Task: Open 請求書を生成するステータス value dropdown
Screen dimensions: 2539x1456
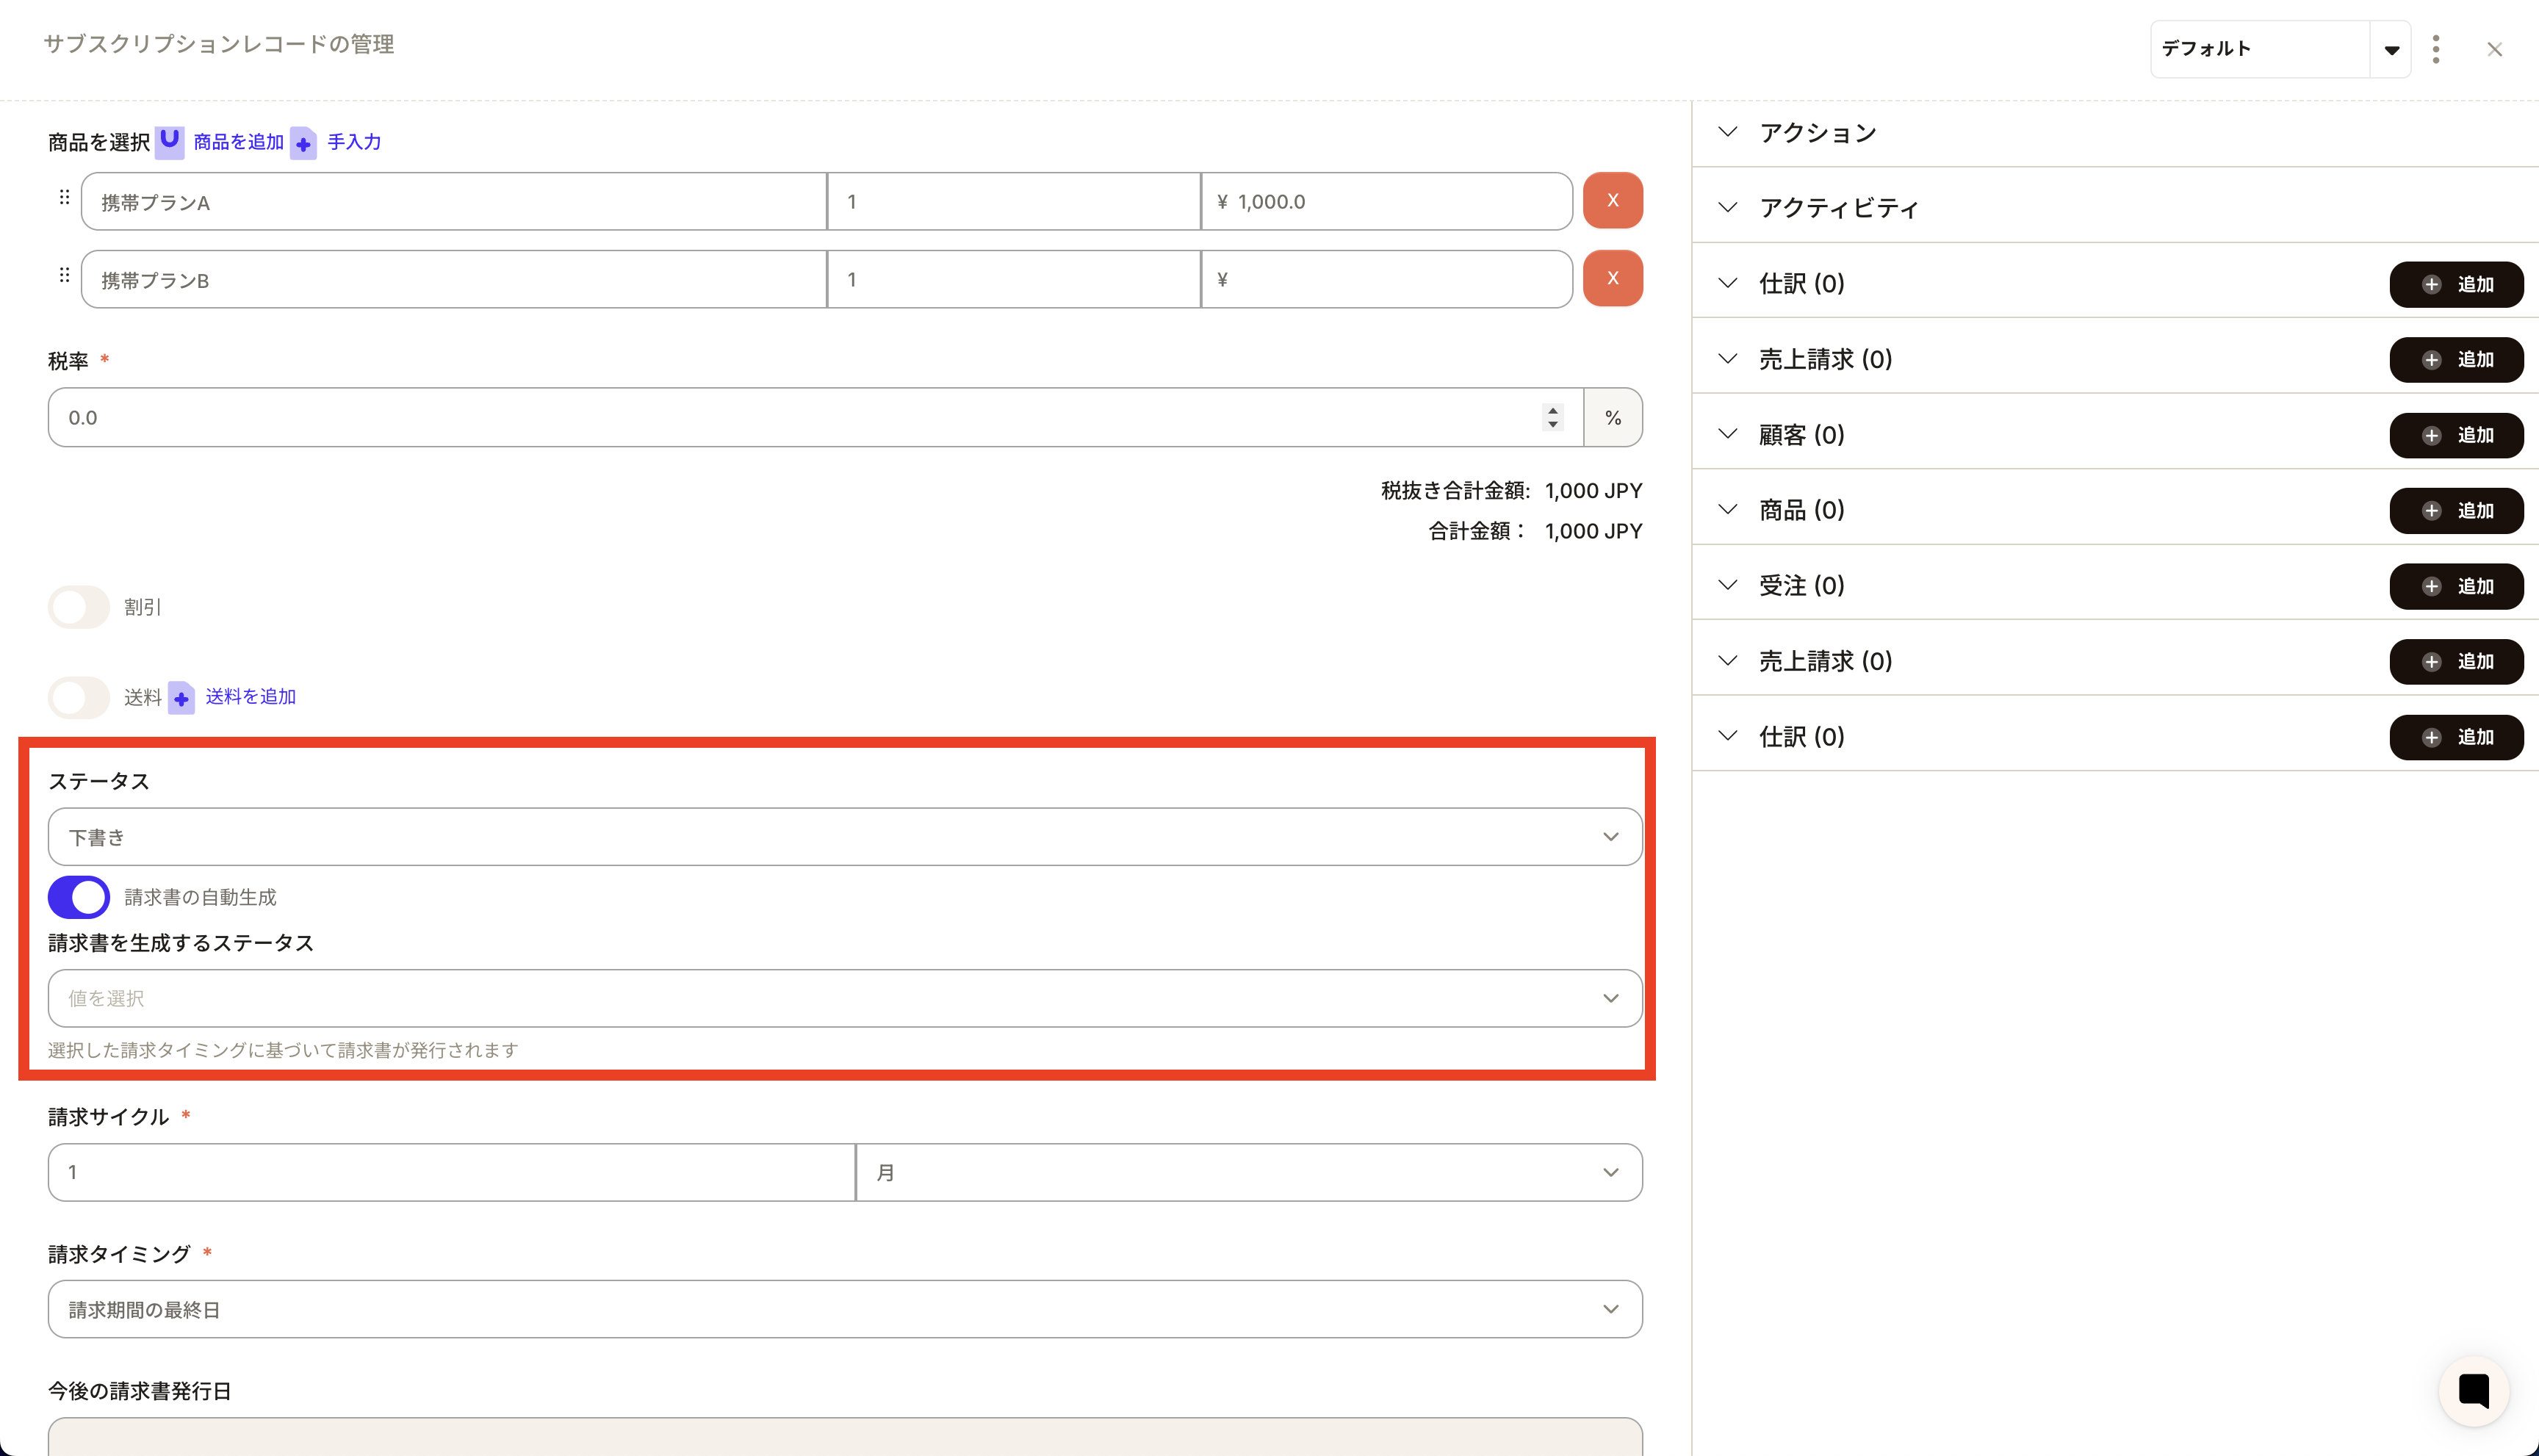Action: tap(844, 998)
